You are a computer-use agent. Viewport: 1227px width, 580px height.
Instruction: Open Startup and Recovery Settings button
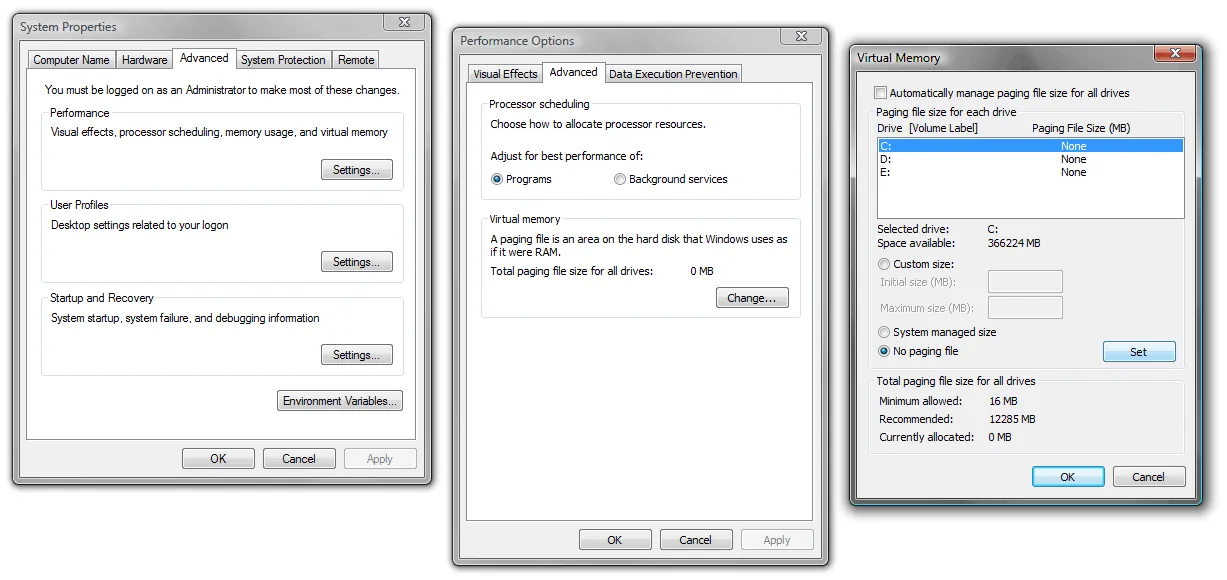[x=357, y=355]
